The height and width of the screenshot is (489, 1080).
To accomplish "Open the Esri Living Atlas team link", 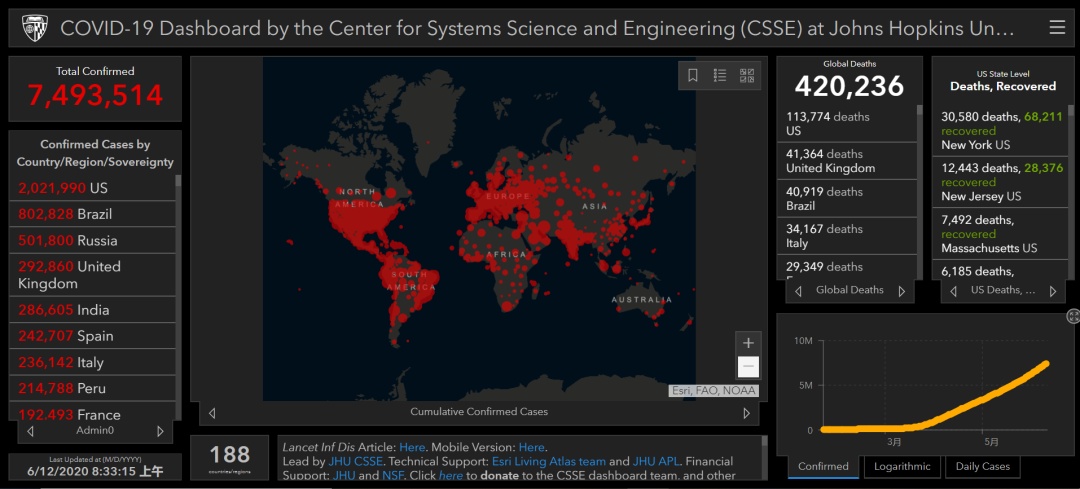I will coord(549,461).
